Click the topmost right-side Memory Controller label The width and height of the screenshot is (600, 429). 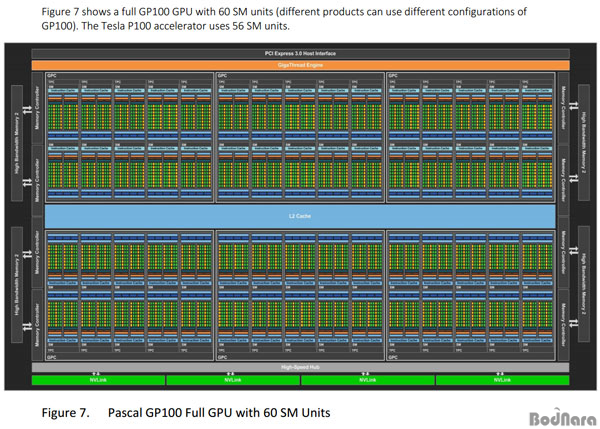[564, 108]
